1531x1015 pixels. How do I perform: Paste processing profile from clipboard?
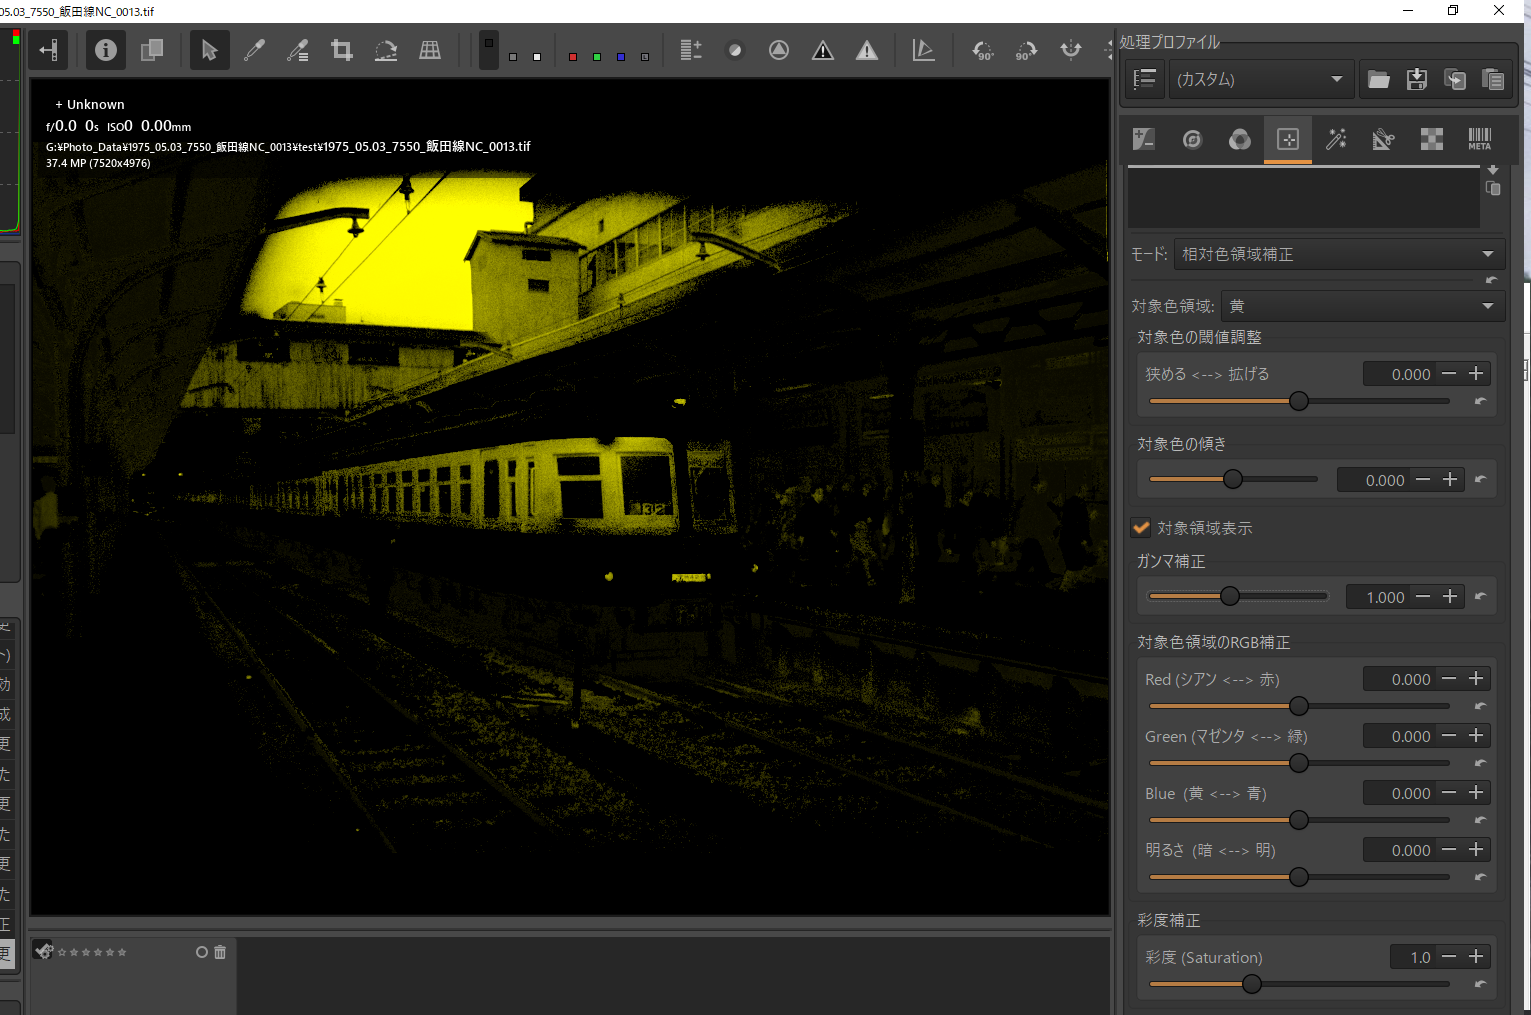1492,79
